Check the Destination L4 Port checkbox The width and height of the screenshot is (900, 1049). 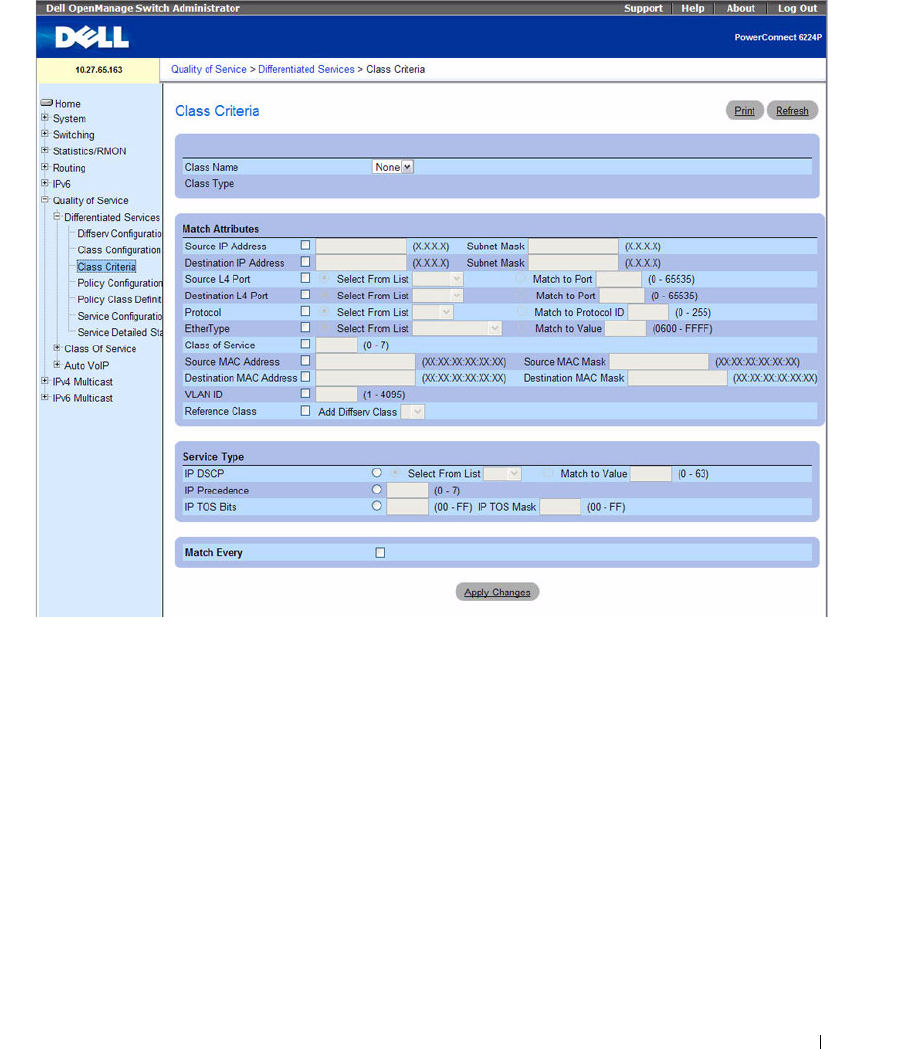click(x=305, y=295)
